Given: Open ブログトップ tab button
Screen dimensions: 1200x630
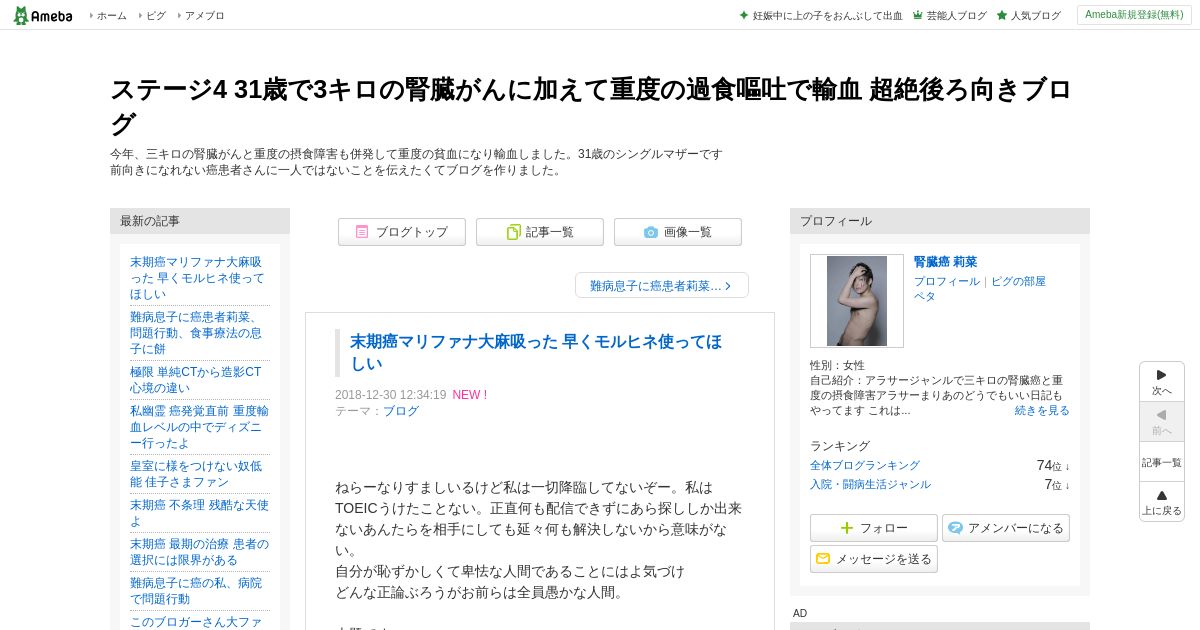Looking at the screenshot, I should [402, 232].
